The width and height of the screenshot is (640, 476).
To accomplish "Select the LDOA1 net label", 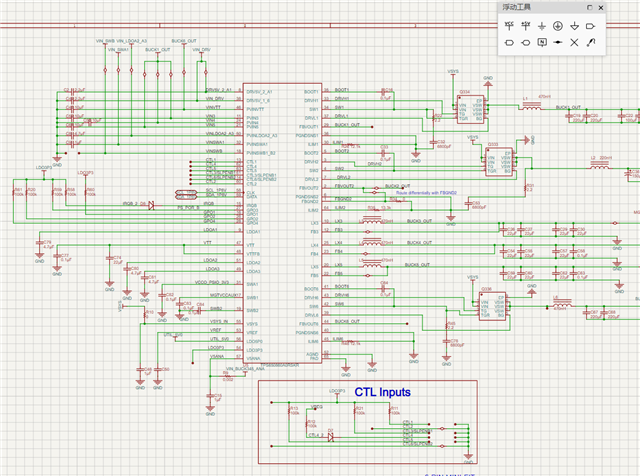I will (211, 230).
